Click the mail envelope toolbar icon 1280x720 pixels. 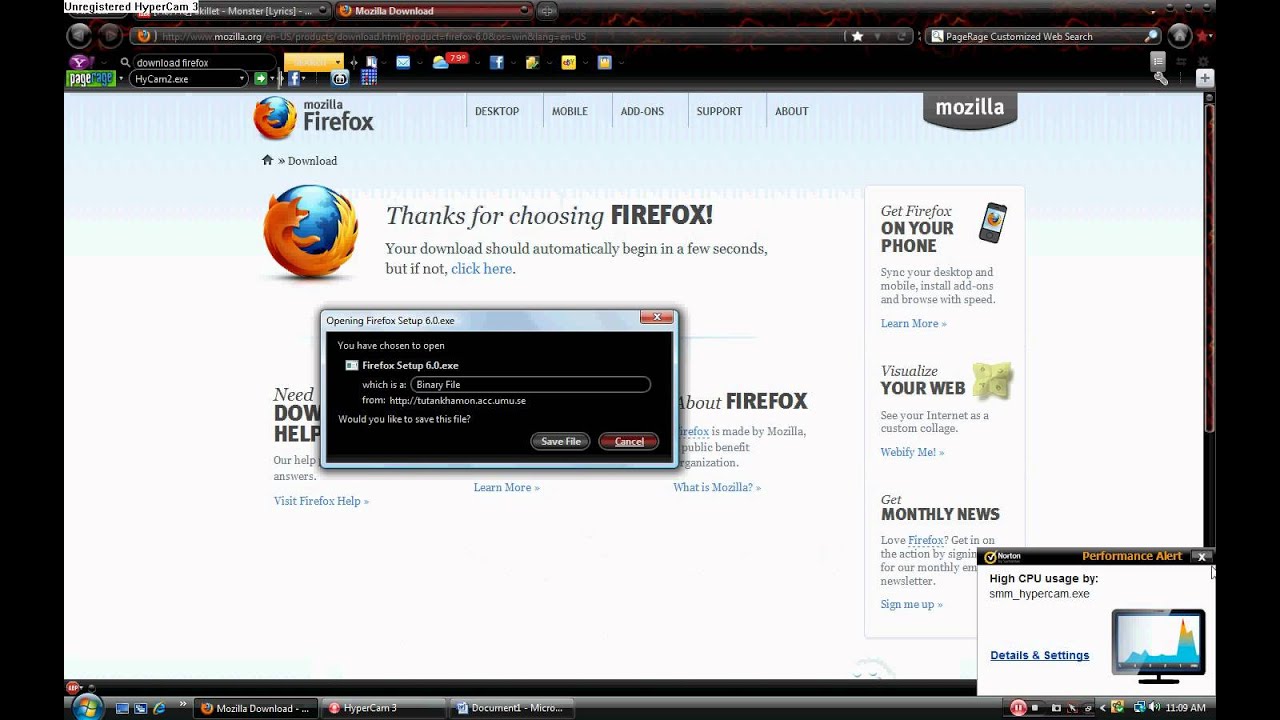pos(403,62)
